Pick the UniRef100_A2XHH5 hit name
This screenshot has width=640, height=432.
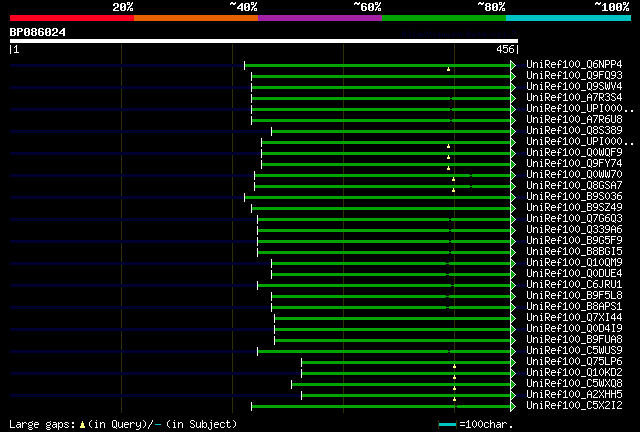[574, 395]
